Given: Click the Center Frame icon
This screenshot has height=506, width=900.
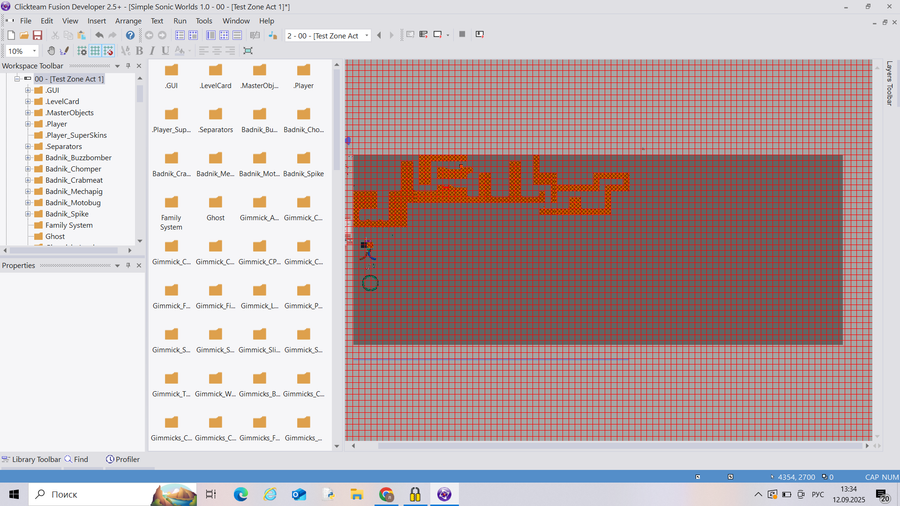Looking at the screenshot, I should [x=248, y=51].
